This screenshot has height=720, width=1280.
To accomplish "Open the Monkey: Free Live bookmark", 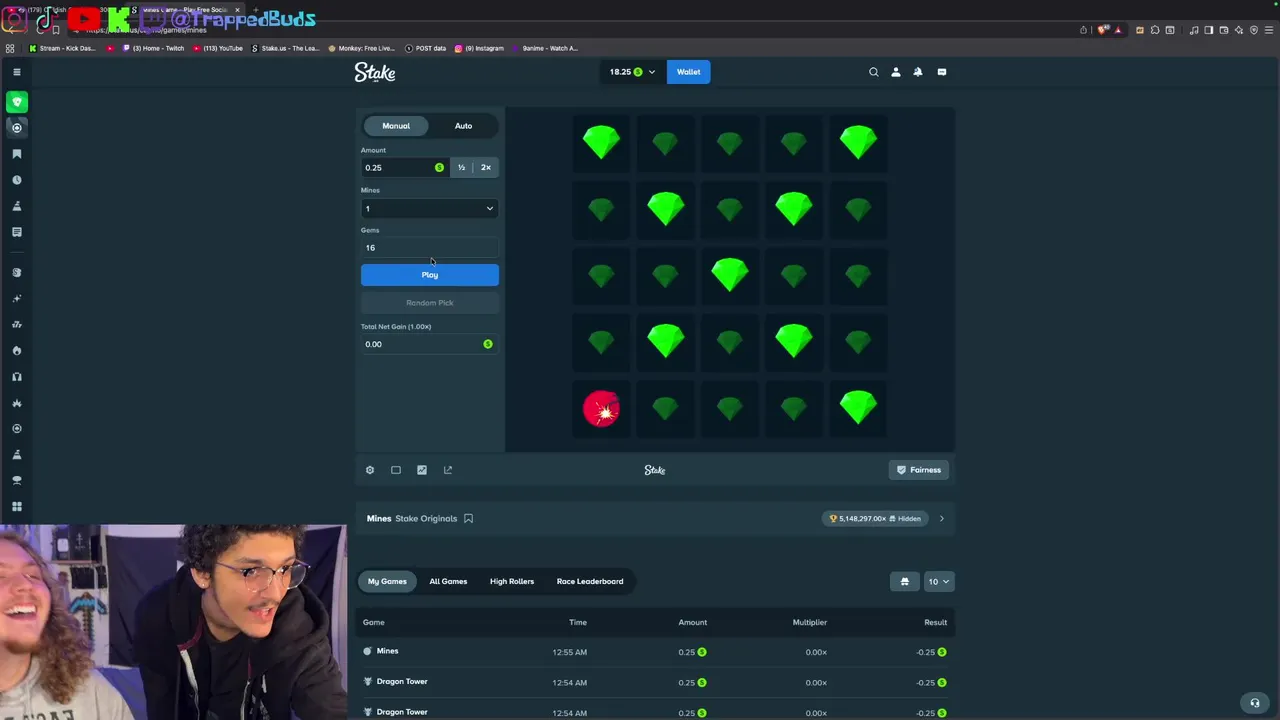I will tap(361, 48).
